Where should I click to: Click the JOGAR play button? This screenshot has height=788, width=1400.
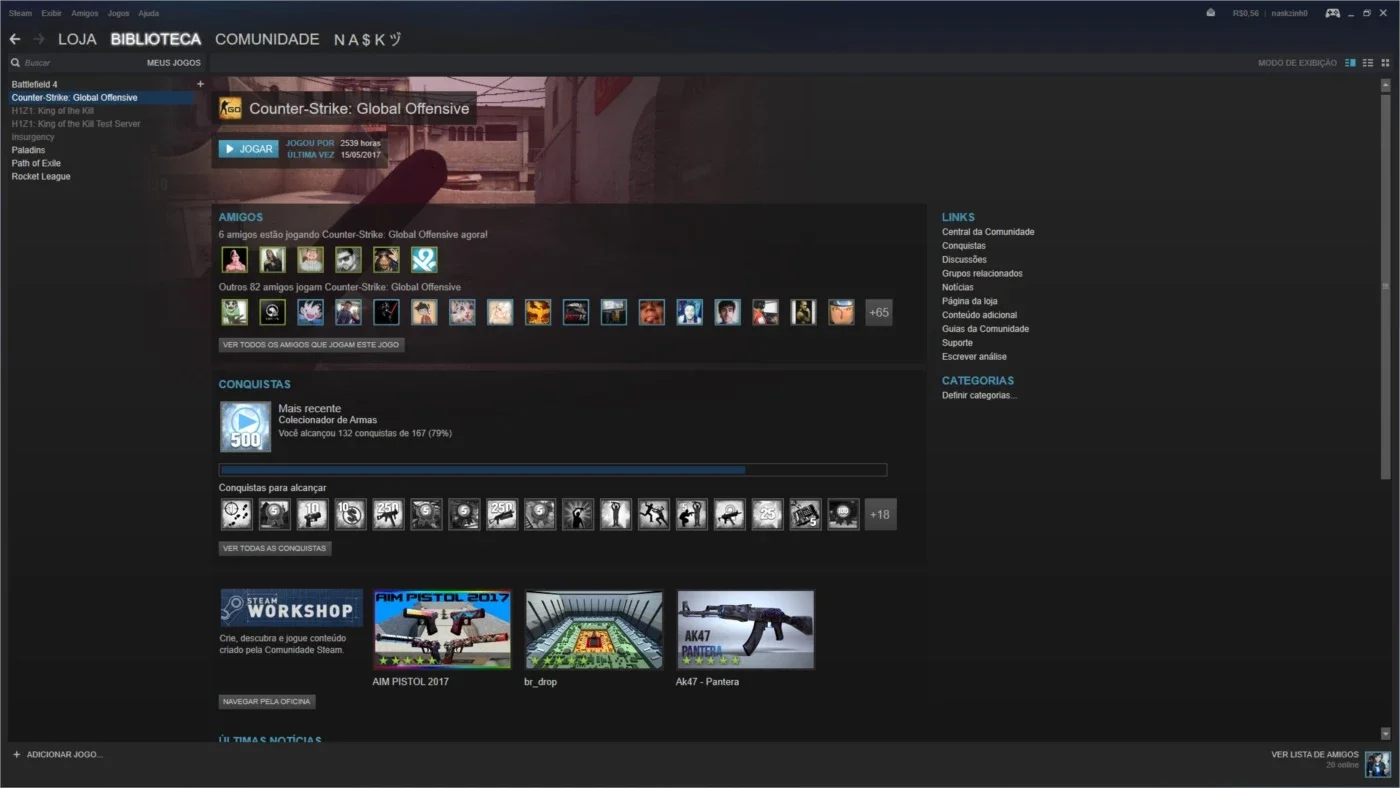click(x=248, y=149)
